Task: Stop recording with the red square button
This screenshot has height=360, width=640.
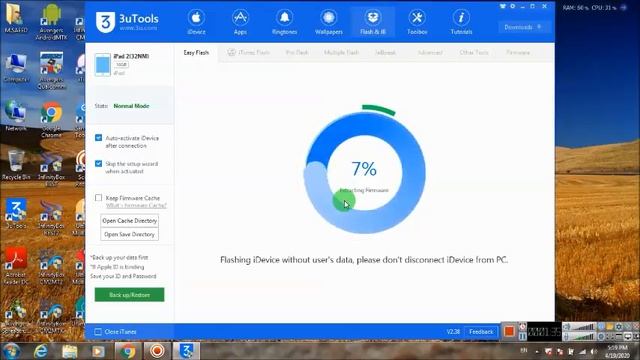Action: point(509,331)
